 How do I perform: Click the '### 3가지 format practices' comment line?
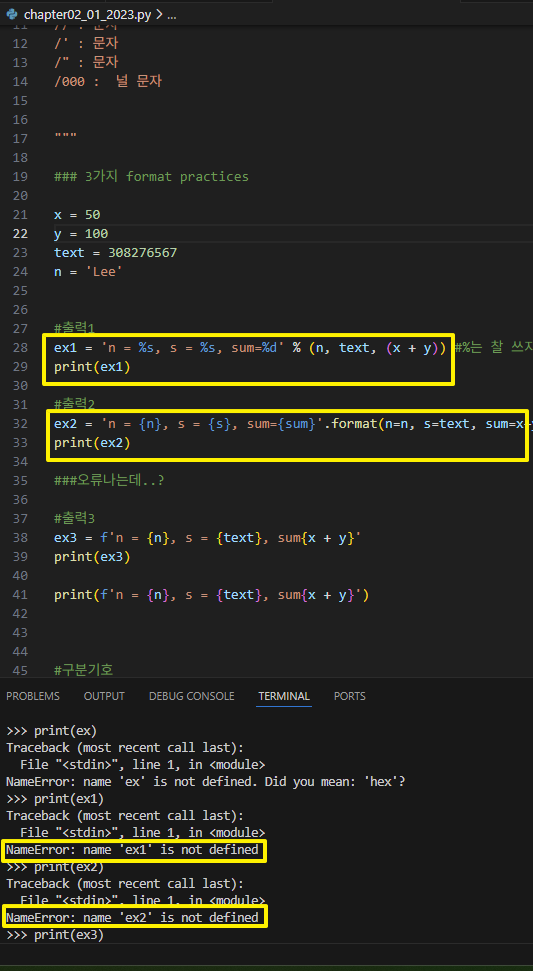(151, 176)
